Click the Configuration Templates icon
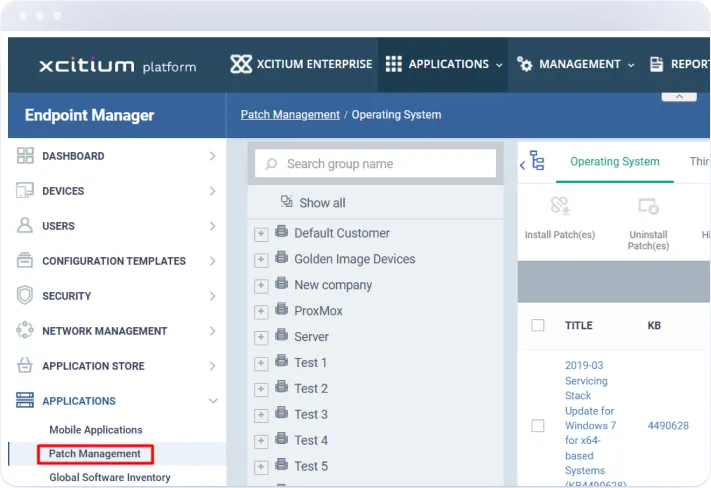Screen dimensions: 711x488 25,260
